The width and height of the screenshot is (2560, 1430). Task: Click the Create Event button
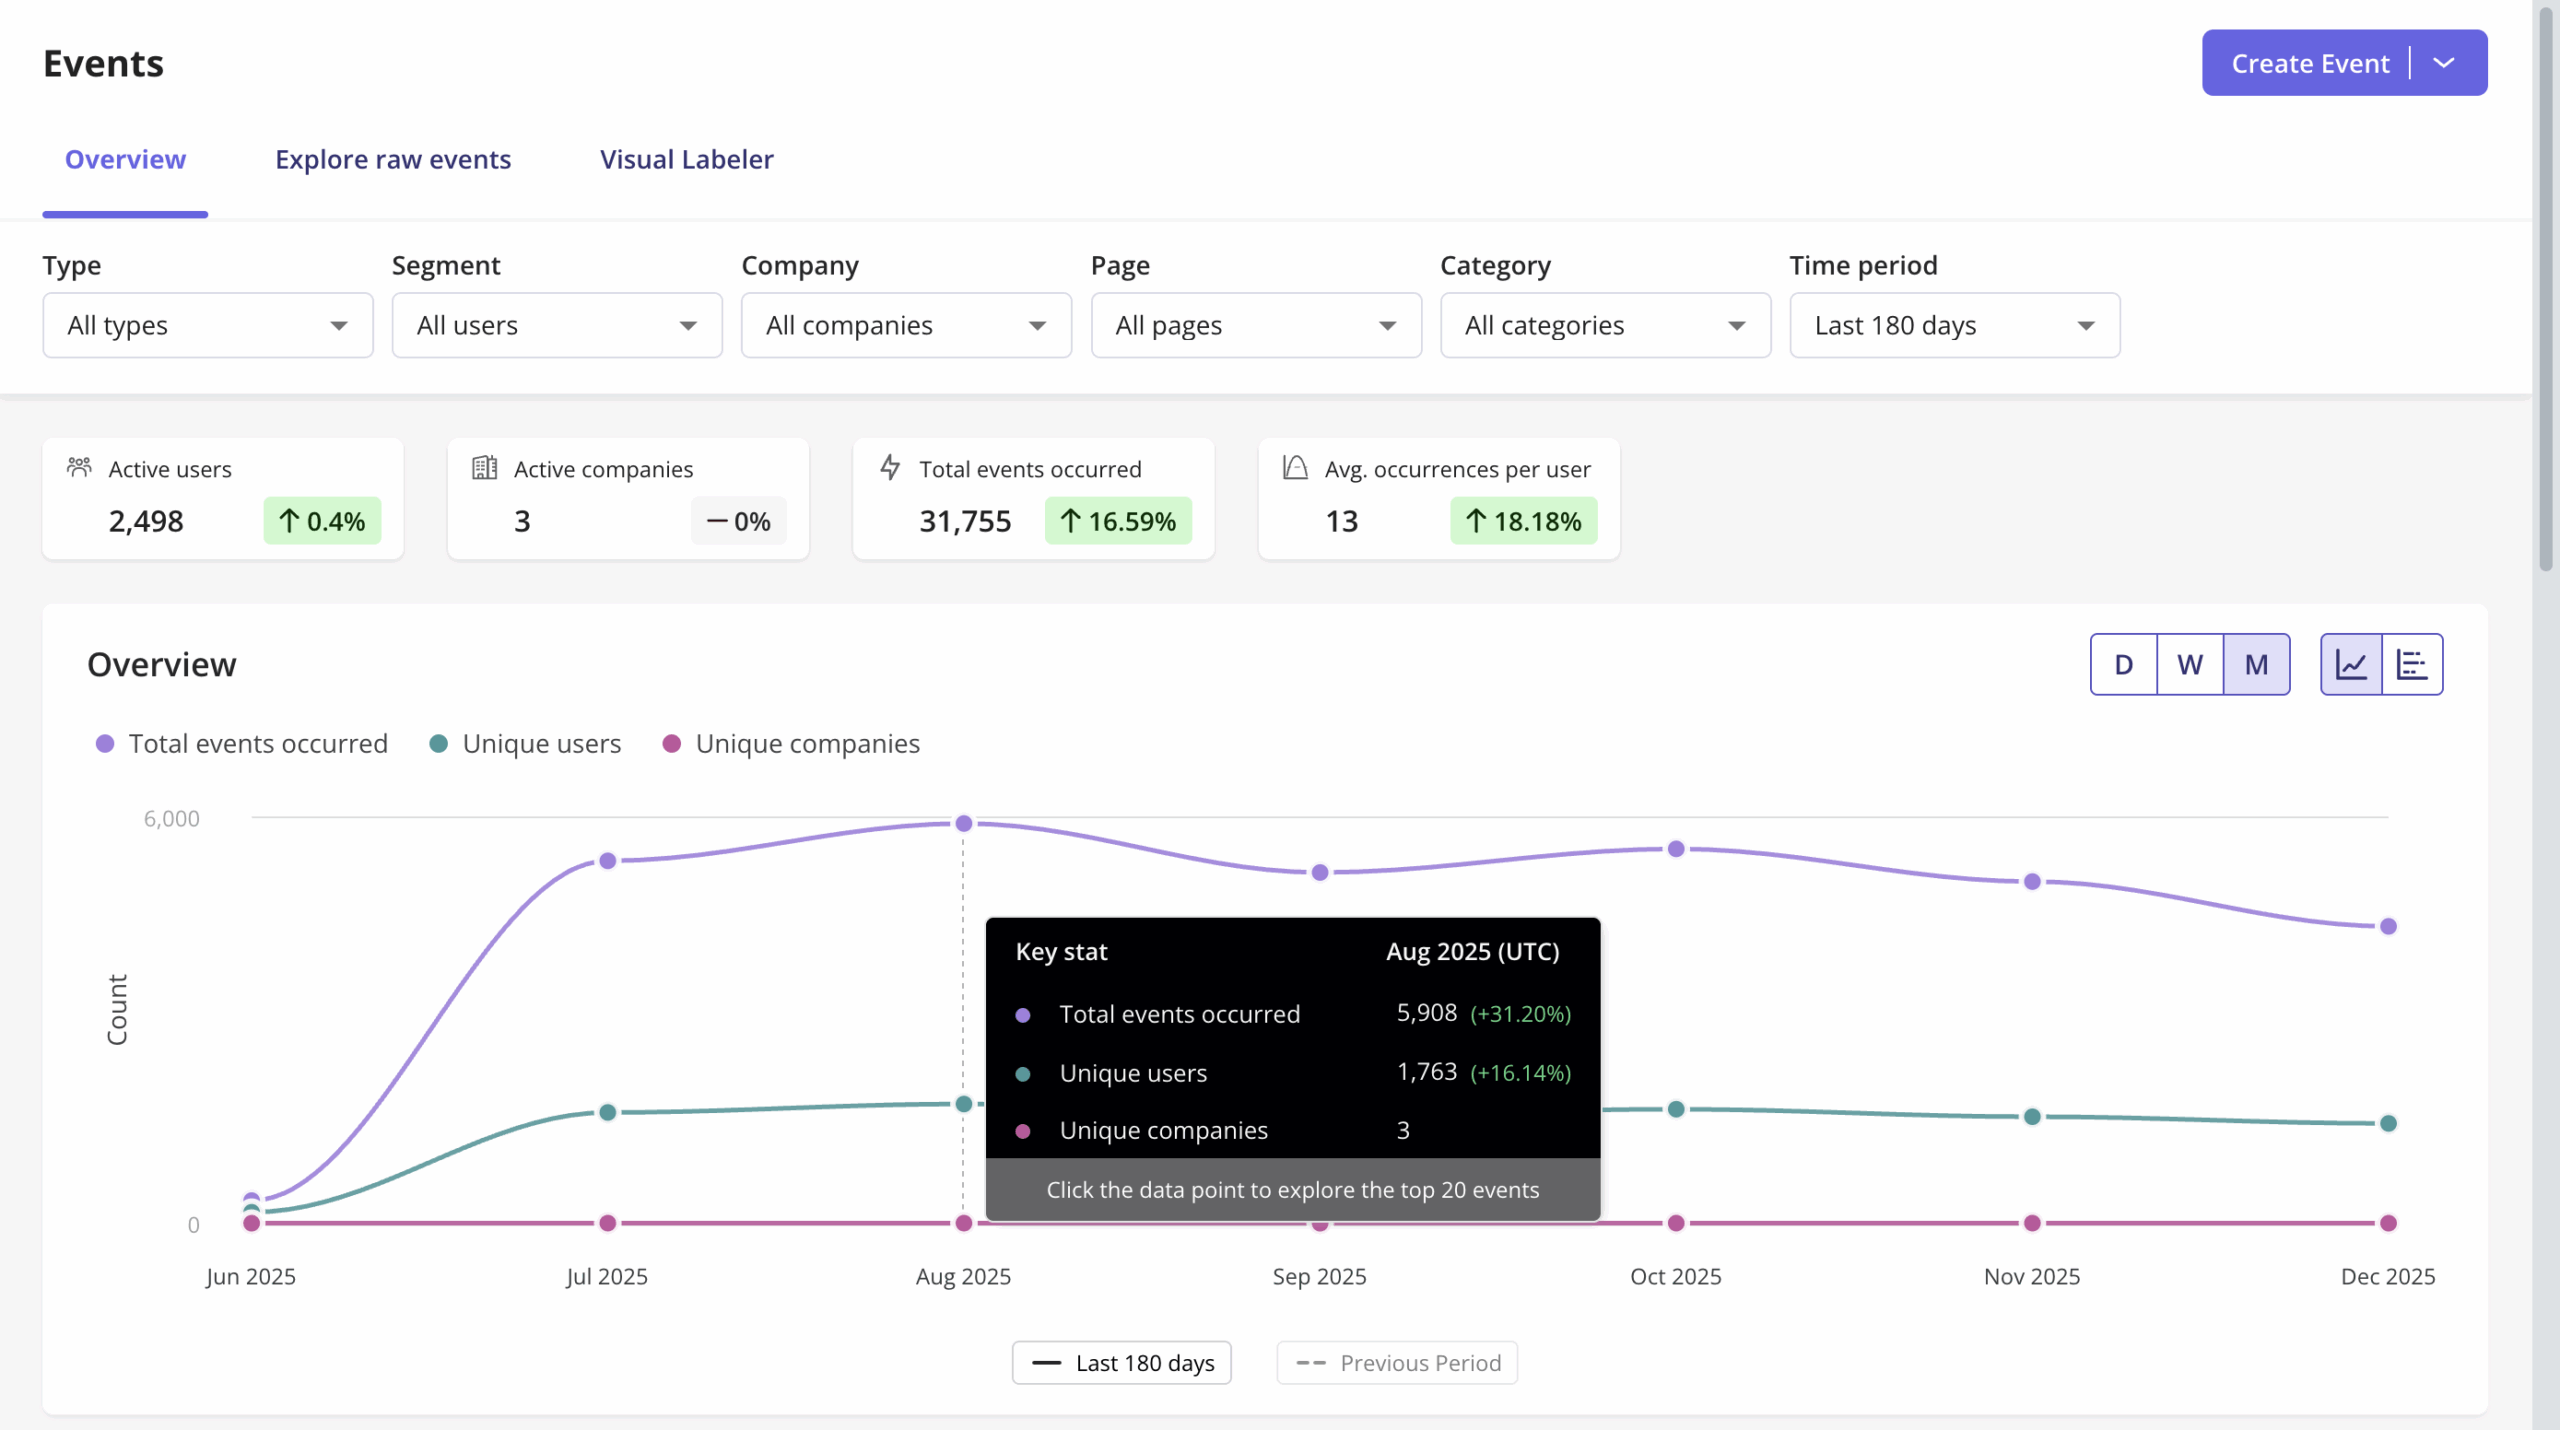[2310, 62]
